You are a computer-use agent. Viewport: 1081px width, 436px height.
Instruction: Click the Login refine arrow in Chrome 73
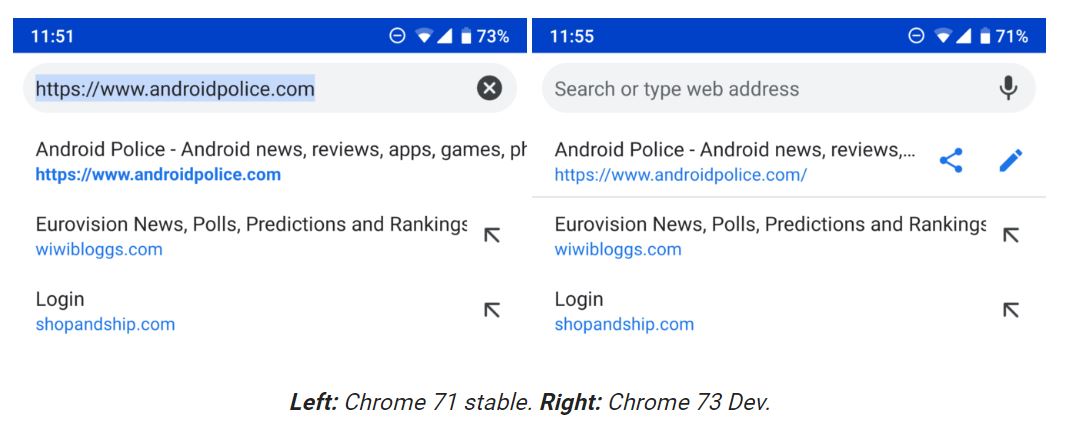tap(1011, 310)
